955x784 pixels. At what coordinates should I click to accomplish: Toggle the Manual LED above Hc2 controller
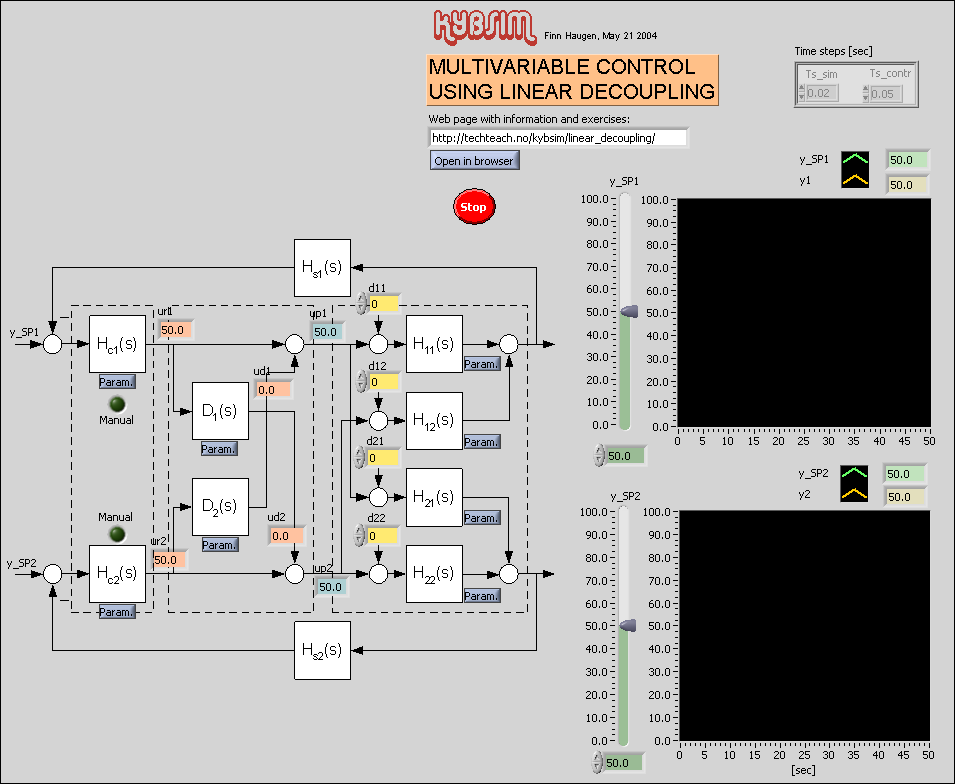pyautogui.click(x=116, y=533)
